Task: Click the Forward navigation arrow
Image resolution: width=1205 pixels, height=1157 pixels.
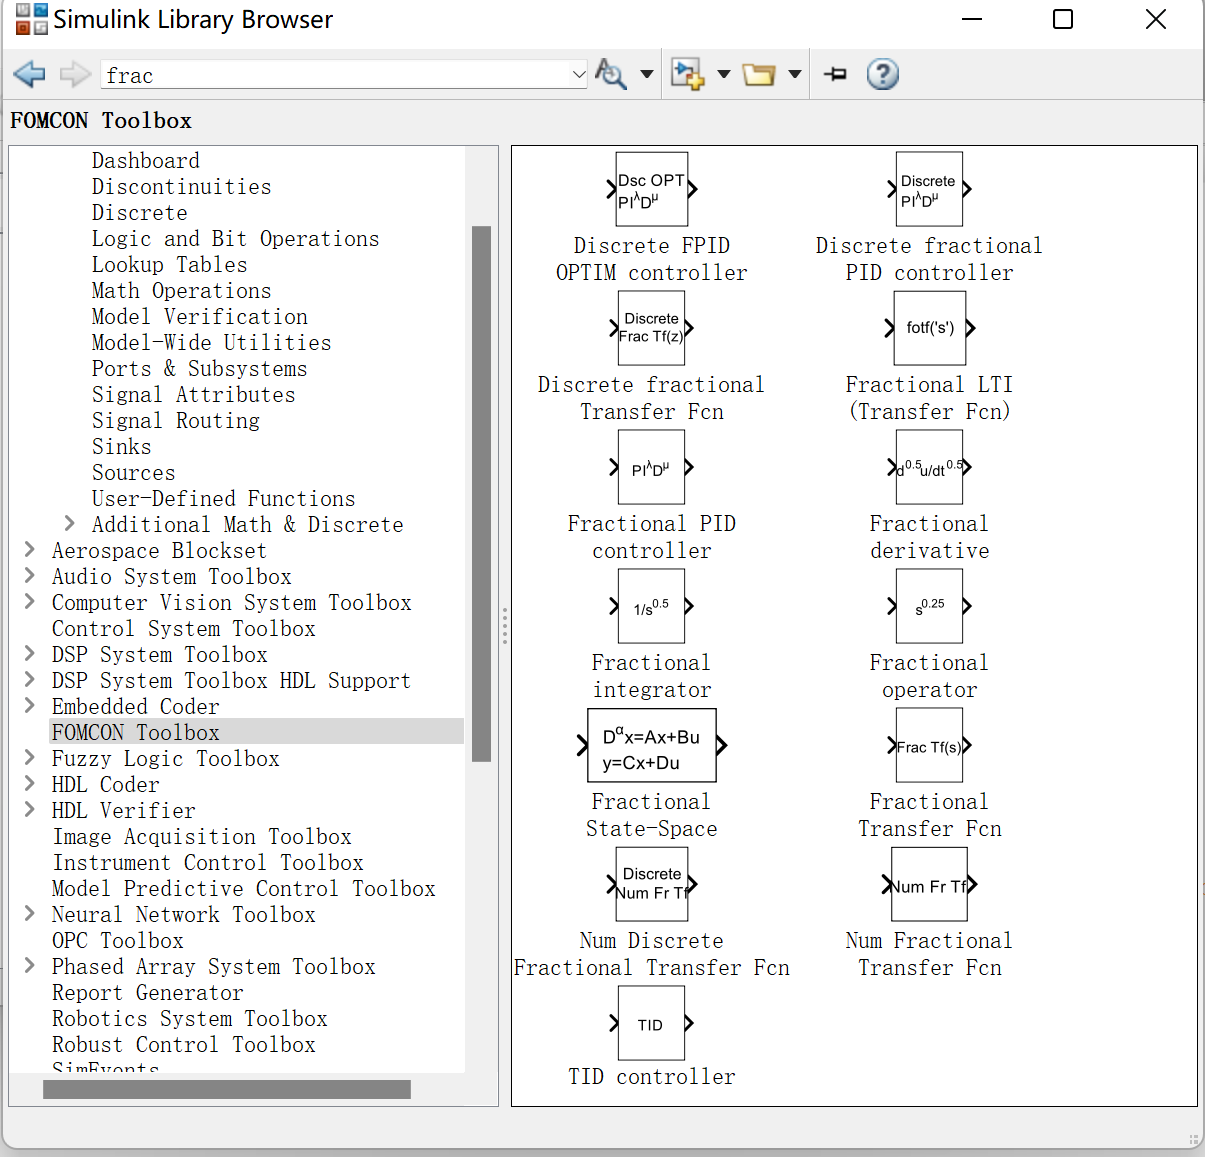Action: tap(75, 74)
